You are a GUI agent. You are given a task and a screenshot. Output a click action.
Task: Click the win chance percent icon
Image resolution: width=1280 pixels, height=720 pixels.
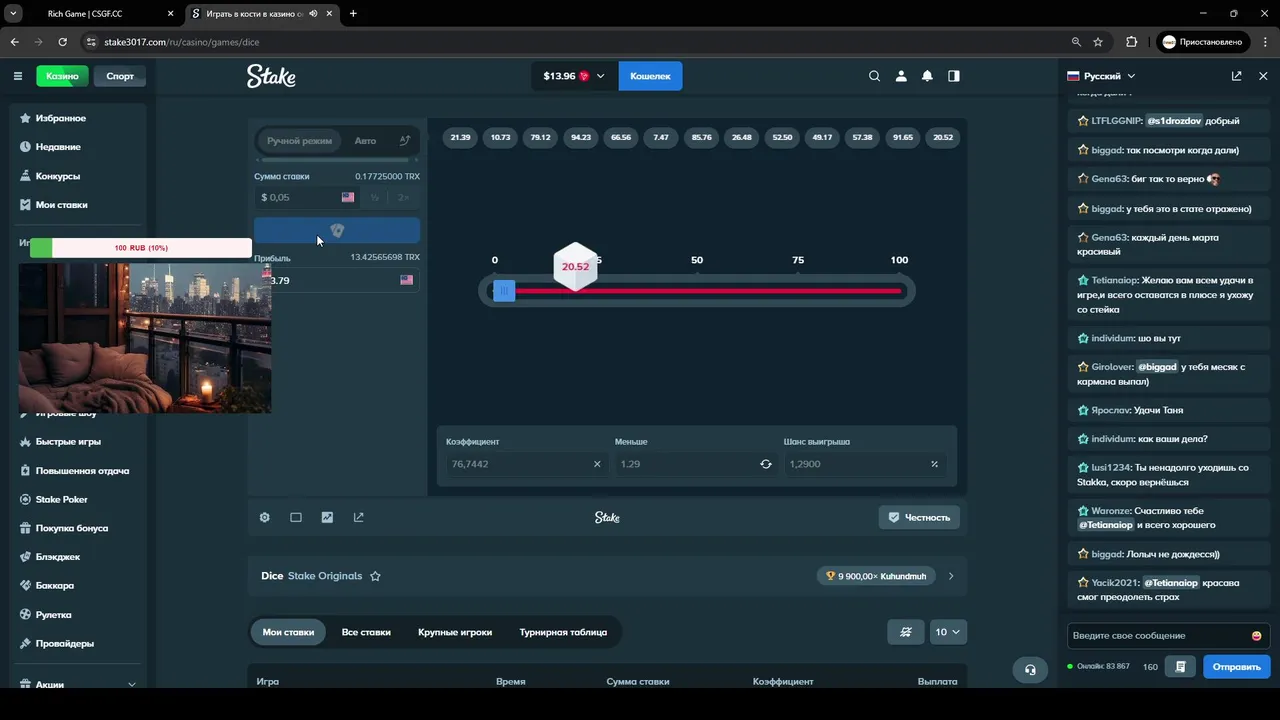coord(935,464)
